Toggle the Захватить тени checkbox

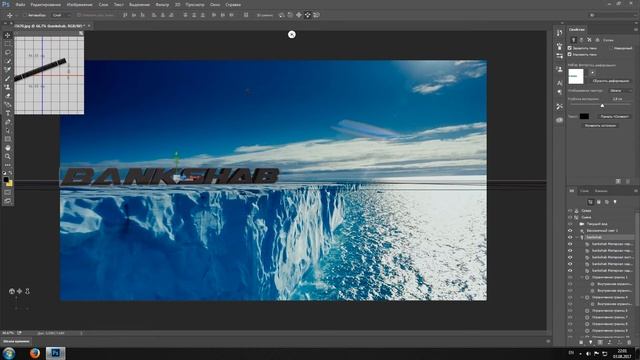570,48
